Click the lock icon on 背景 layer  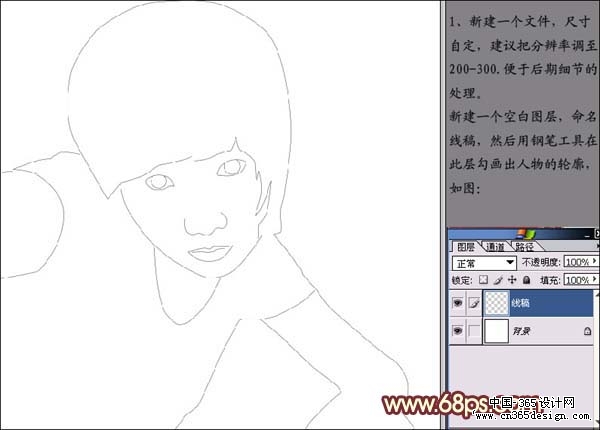tap(587, 331)
